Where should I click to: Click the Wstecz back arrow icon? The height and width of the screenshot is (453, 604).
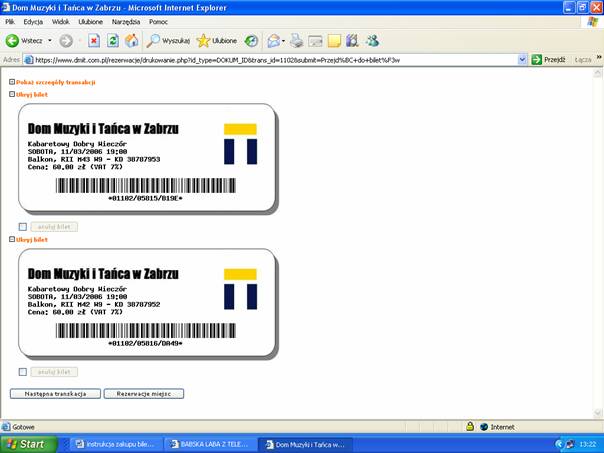13,41
